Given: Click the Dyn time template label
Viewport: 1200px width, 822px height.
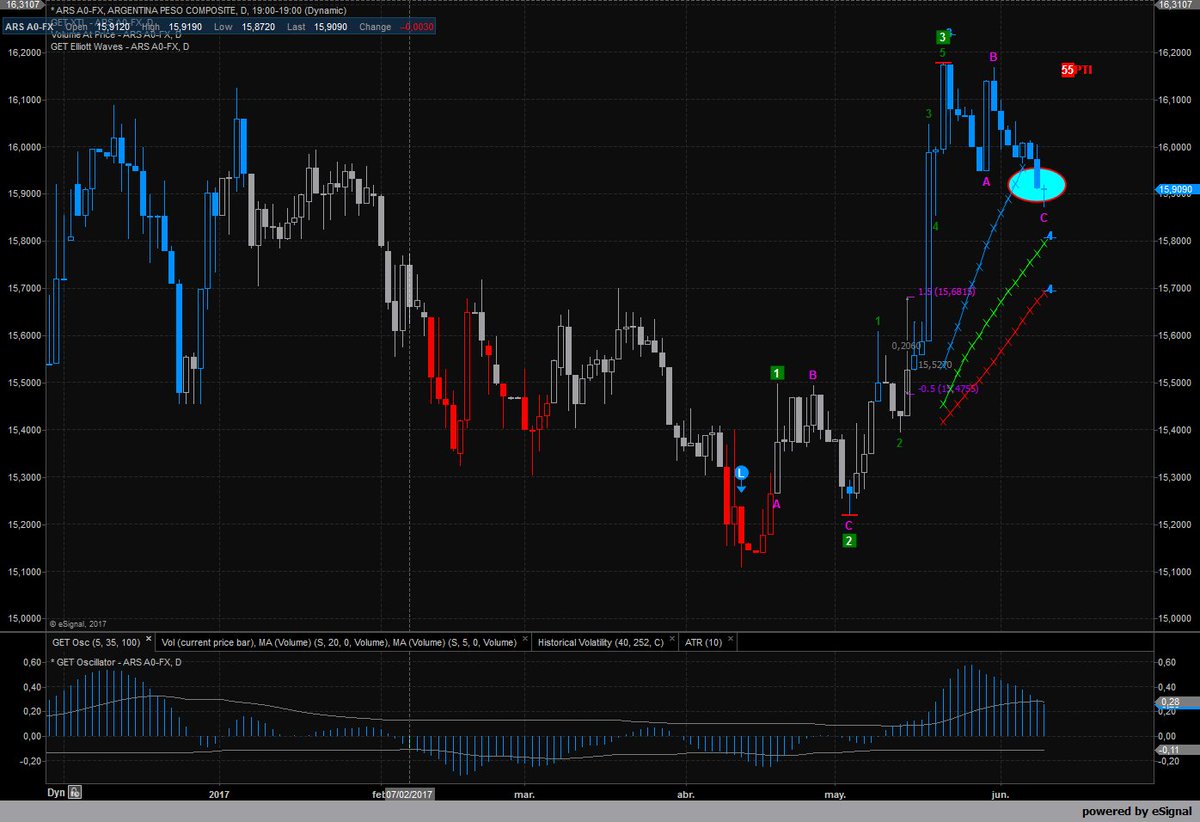Looking at the screenshot, I should [56, 792].
